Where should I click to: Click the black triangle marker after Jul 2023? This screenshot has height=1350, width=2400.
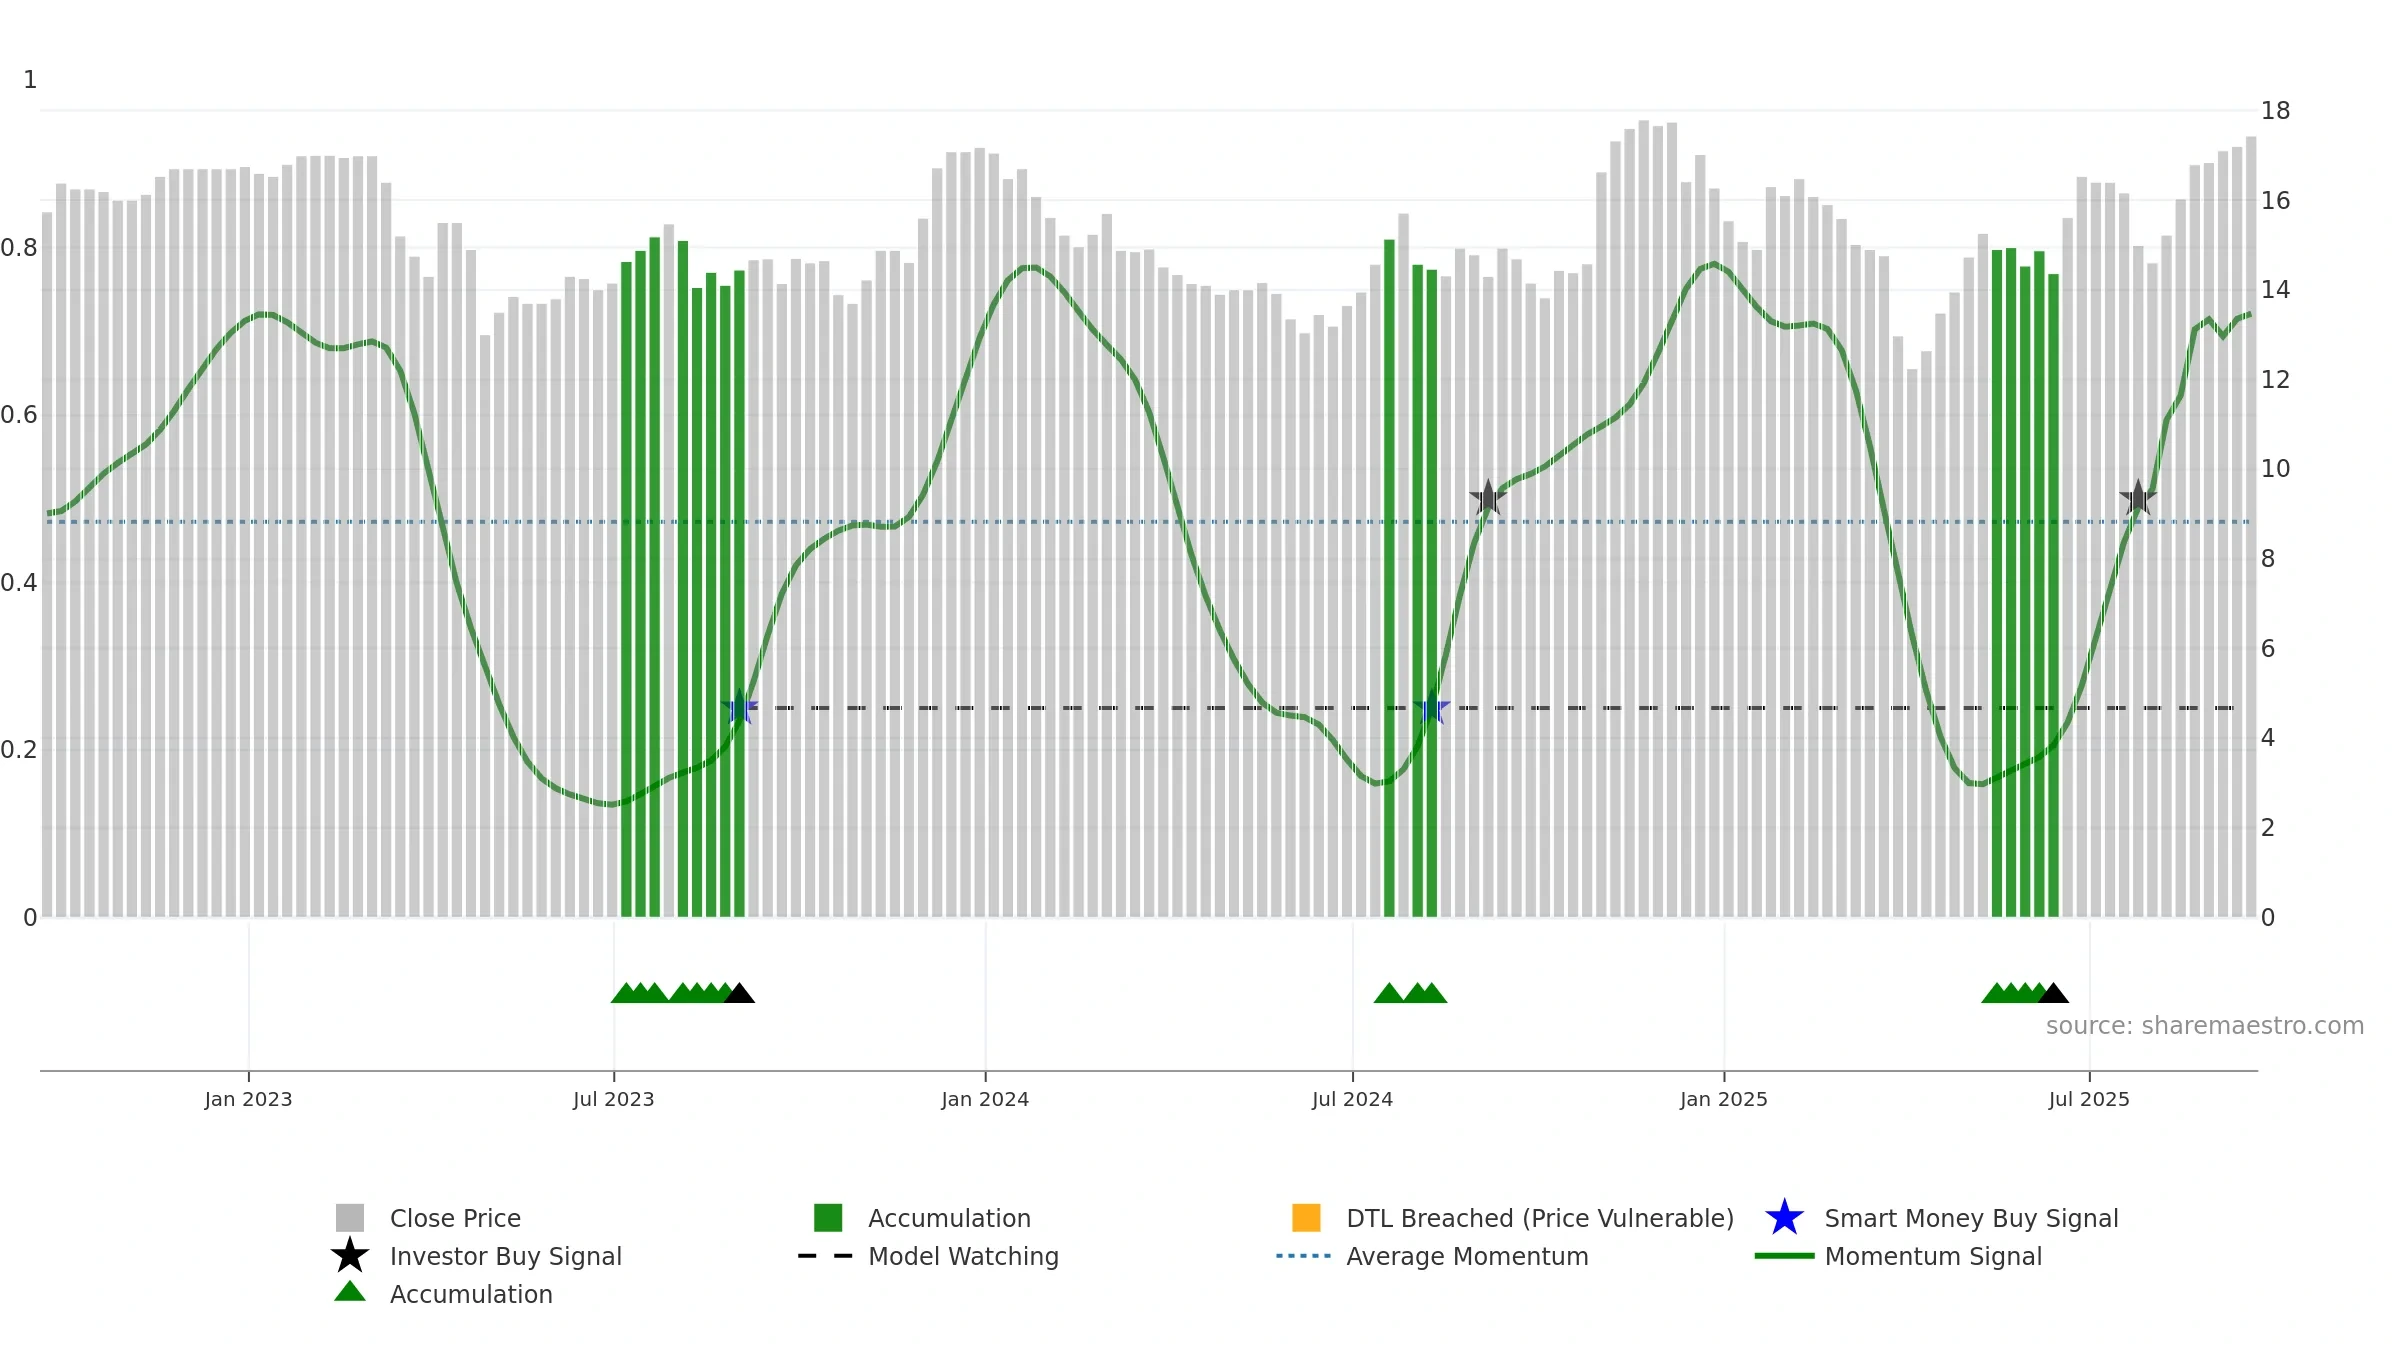click(739, 993)
